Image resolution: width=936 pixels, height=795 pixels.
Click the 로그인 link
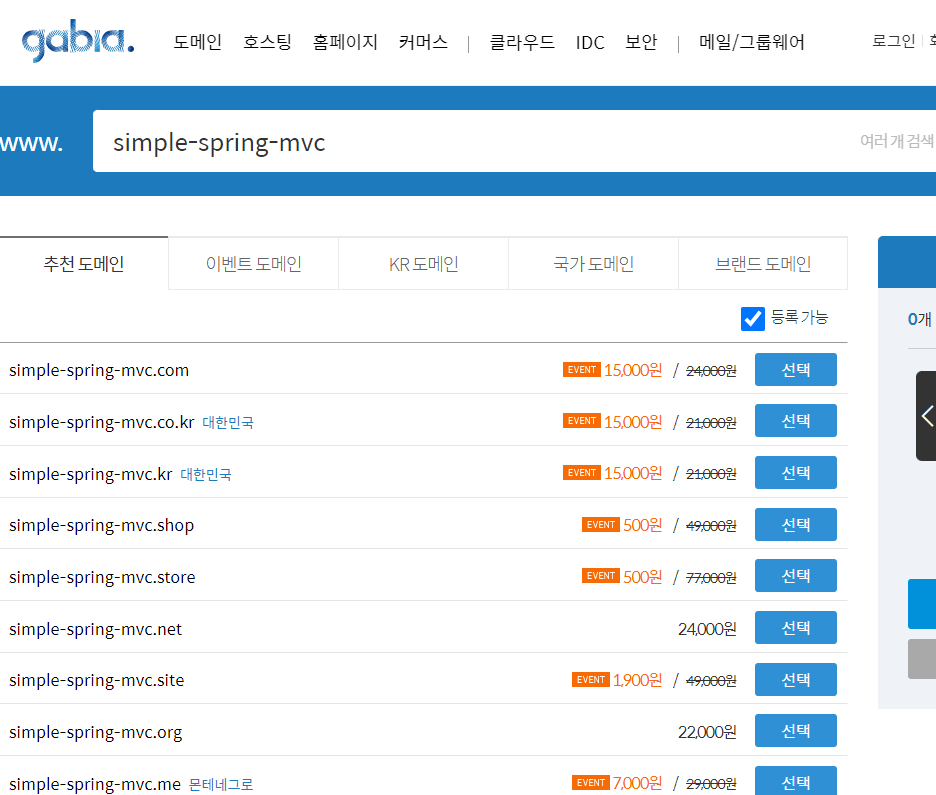coord(893,41)
